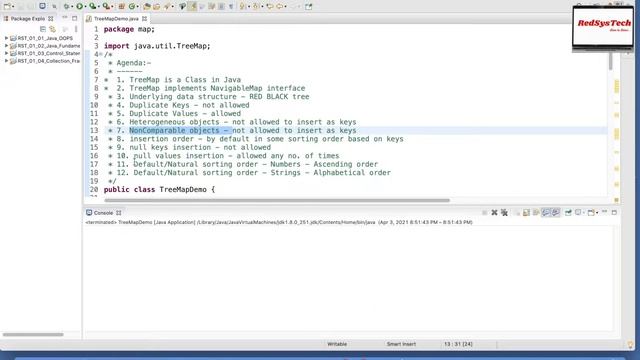Viewport: 640px width, 360px height.
Task: Expand RST_01_02_Java_Fundame project
Action: (6, 46)
